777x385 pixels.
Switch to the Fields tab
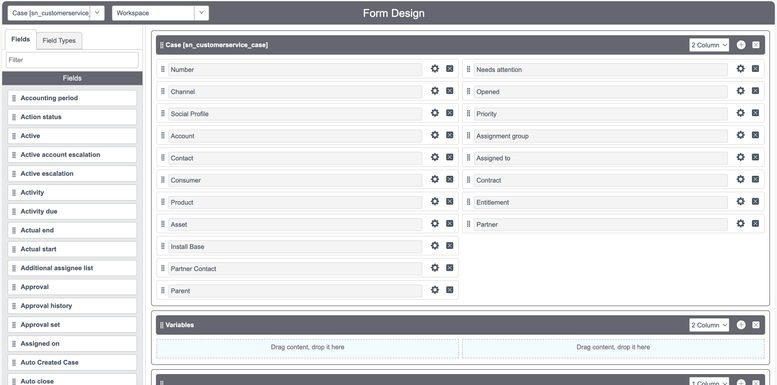pyautogui.click(x=20, y=40)
